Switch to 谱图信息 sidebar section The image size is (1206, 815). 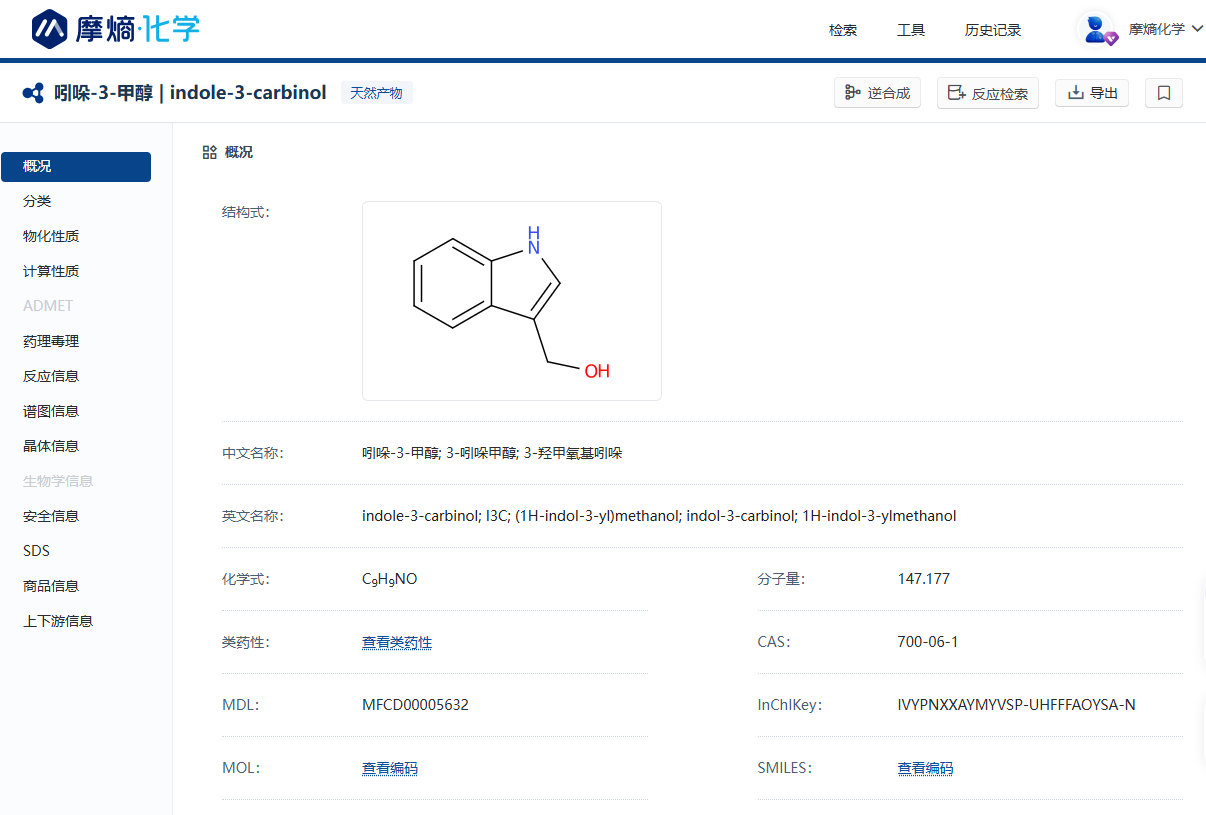click(51, 411)
